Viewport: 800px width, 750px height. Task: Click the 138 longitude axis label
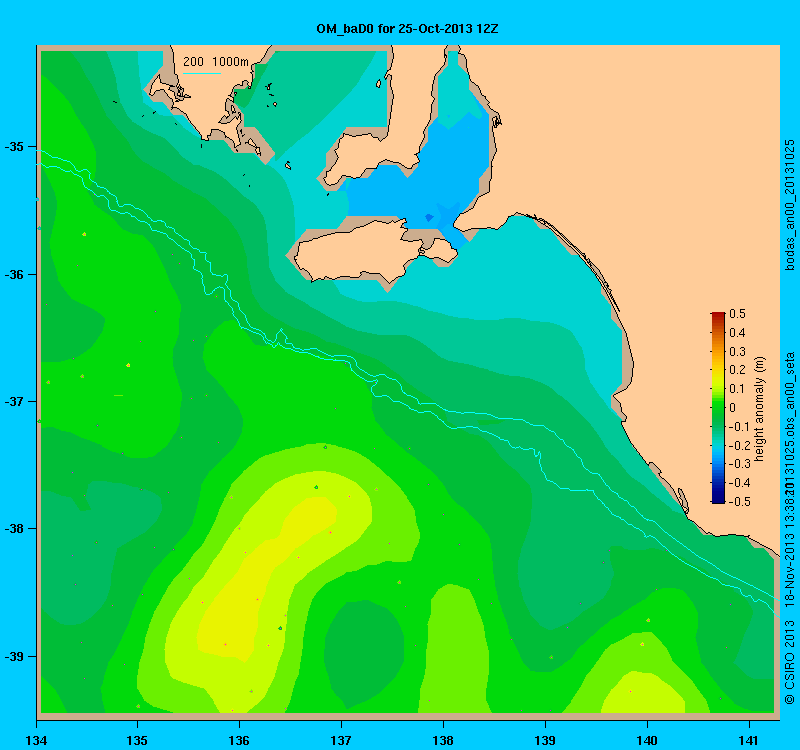(x=443, y=740)
